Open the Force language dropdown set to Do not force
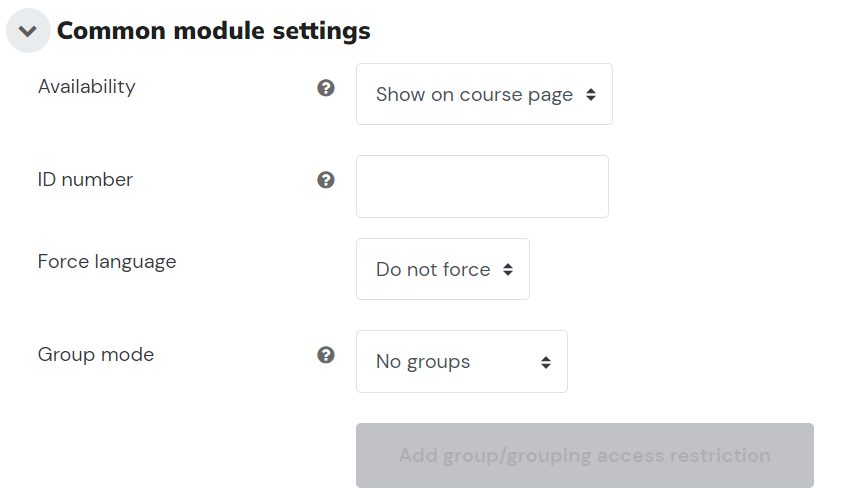Screen dimensions: 853x502 pos(443,269)
